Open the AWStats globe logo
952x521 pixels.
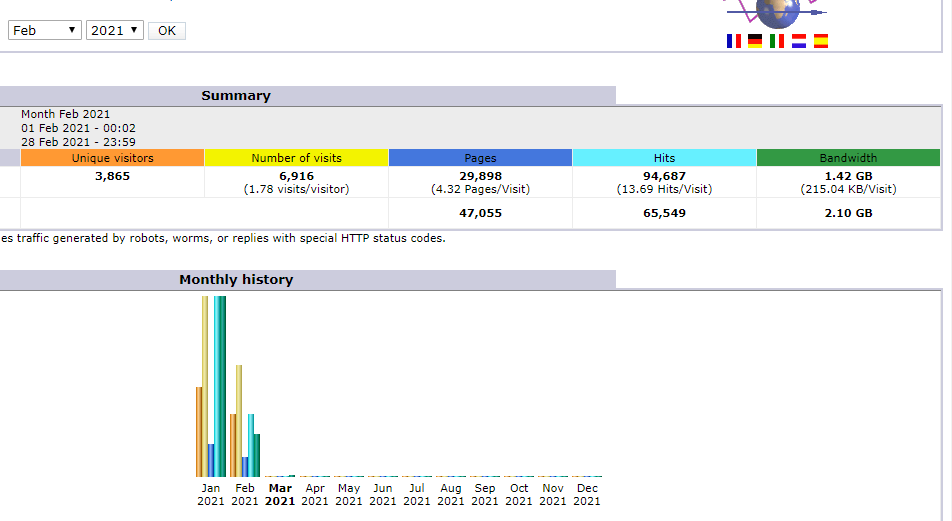click(x=777, y=12)
